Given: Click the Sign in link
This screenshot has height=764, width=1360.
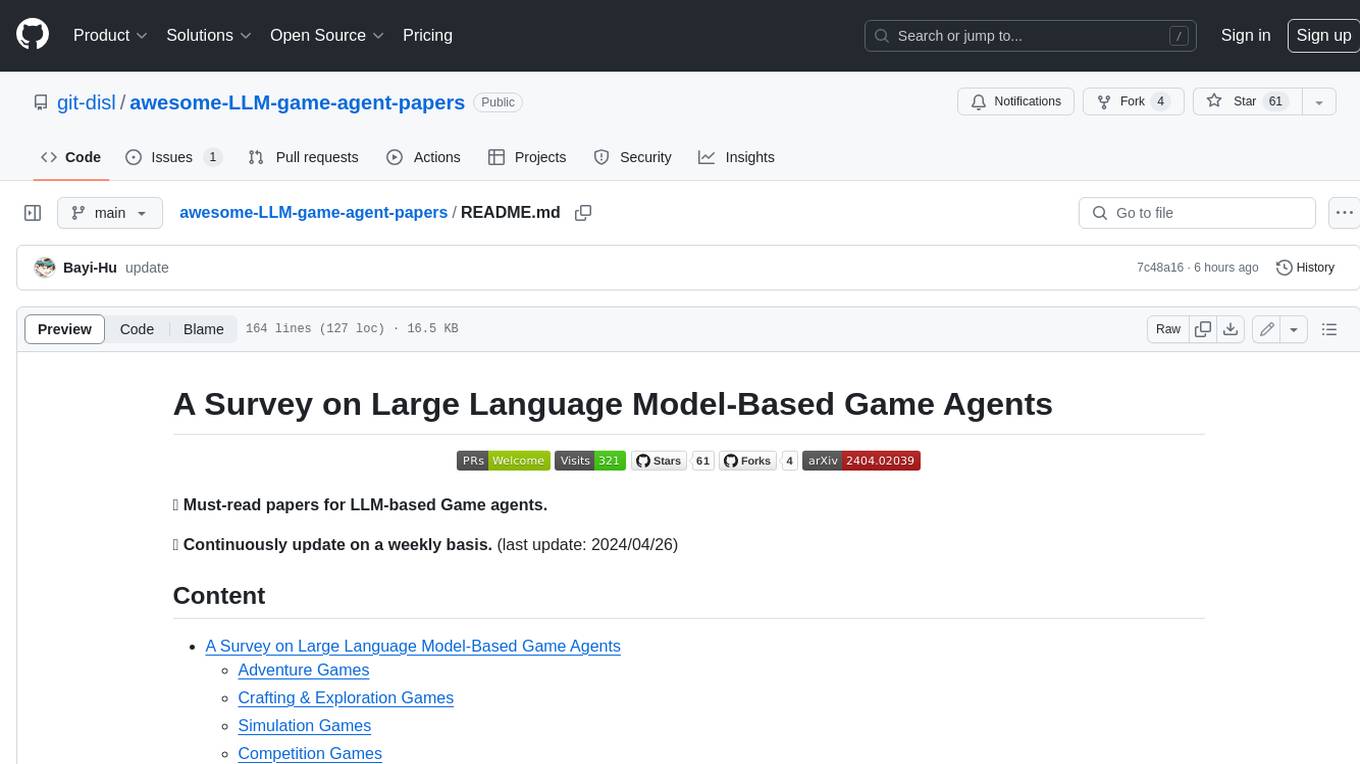Looking at the screenshot, I should 1245,35.
